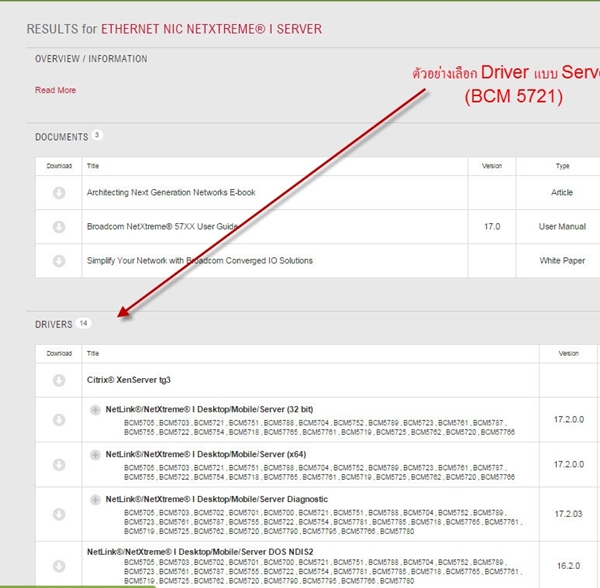The image size is (600, 588).
Task: Download Architecting Next Generation Networks E-book
Action: point(59,193)
